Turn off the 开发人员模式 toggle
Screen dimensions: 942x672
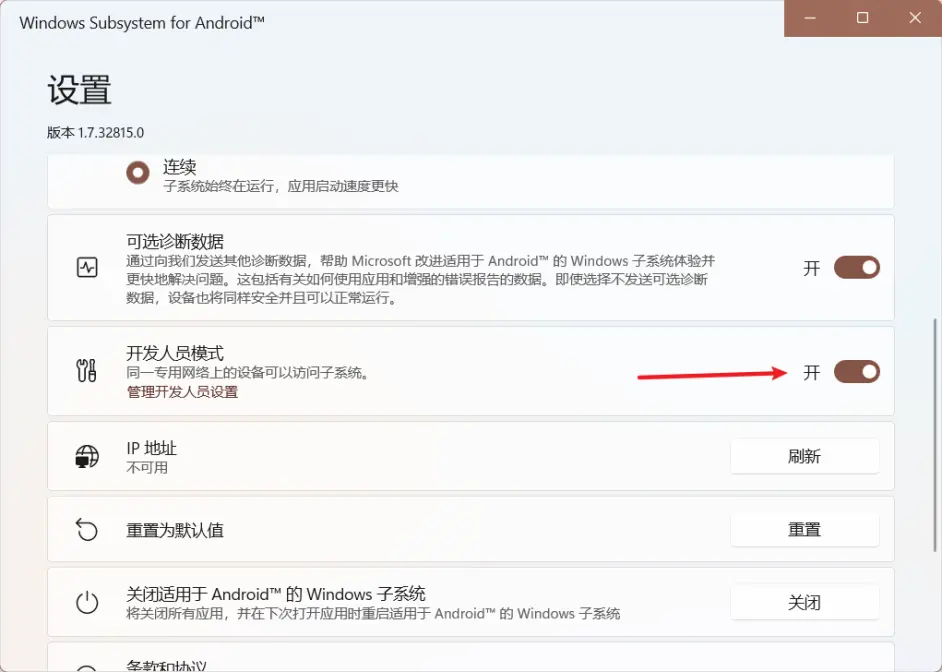click(857, 372)
